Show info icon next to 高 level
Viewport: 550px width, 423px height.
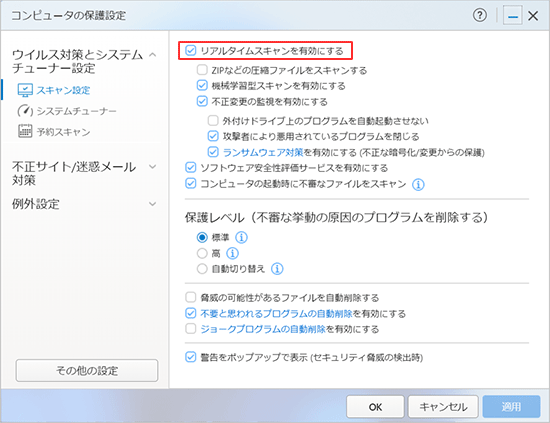pos(232,253)
